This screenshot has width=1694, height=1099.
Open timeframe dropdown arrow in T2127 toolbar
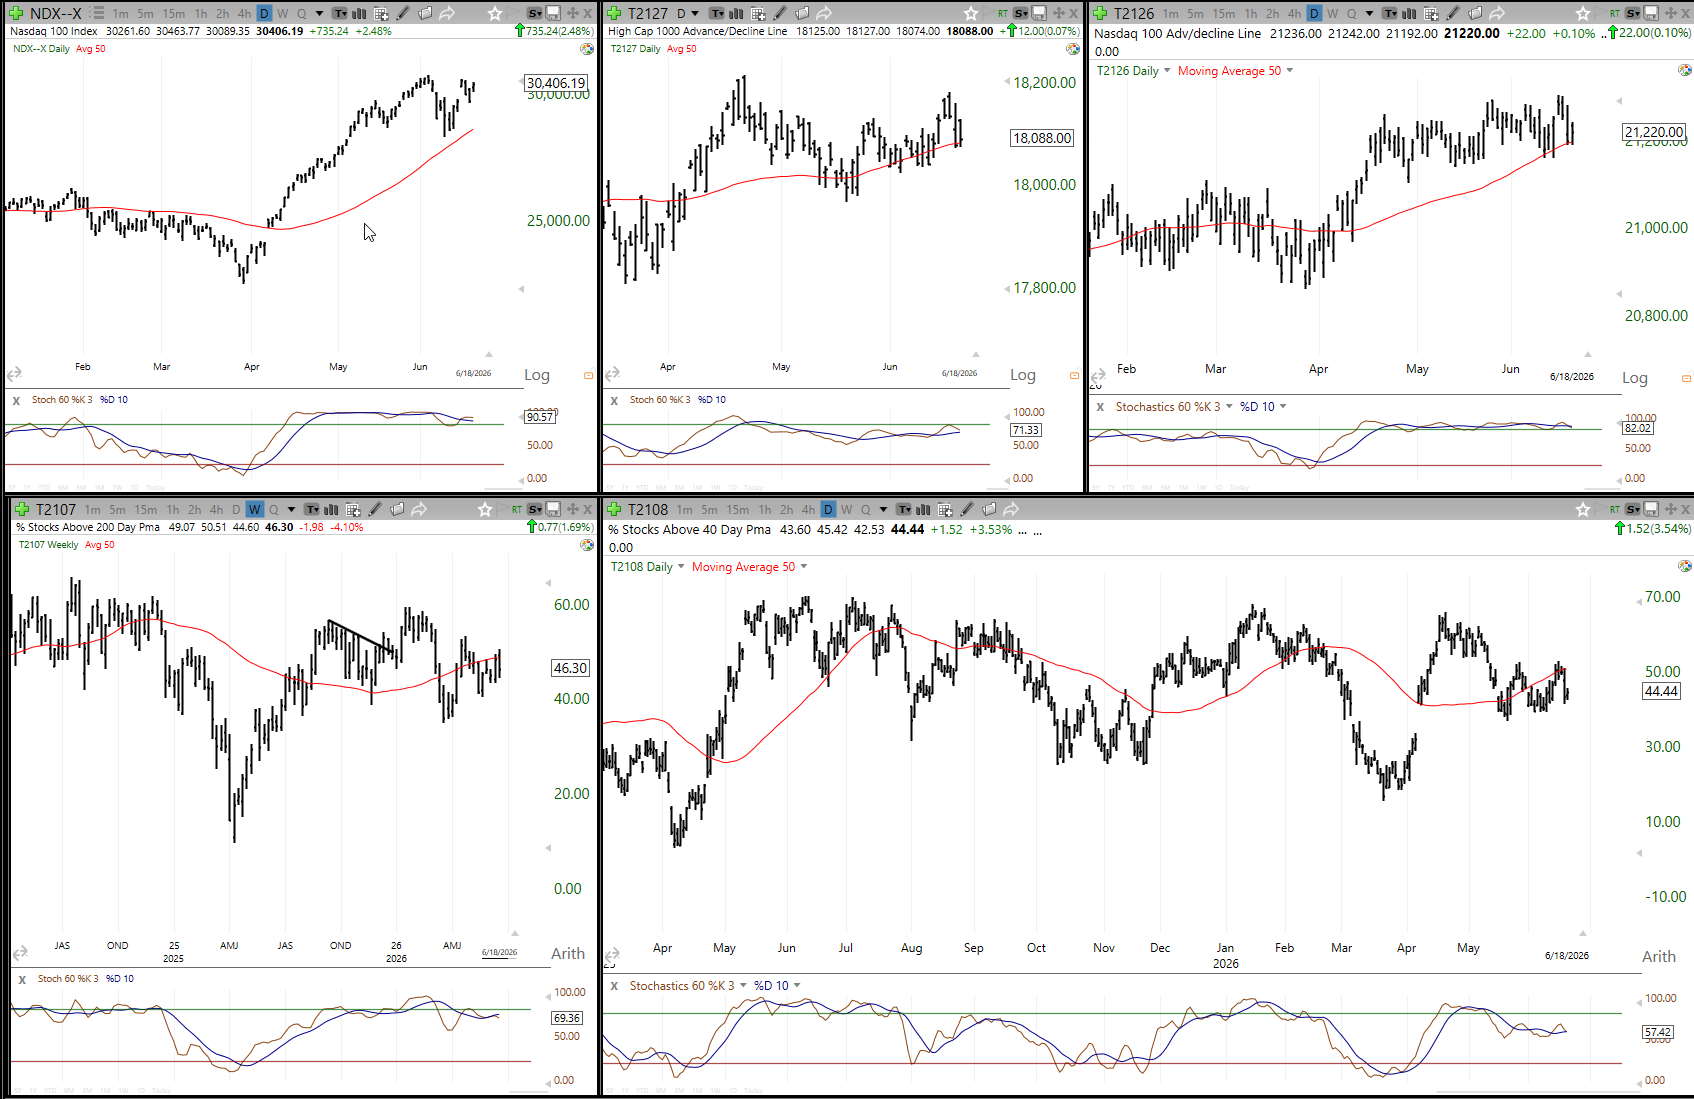point(695,13)
